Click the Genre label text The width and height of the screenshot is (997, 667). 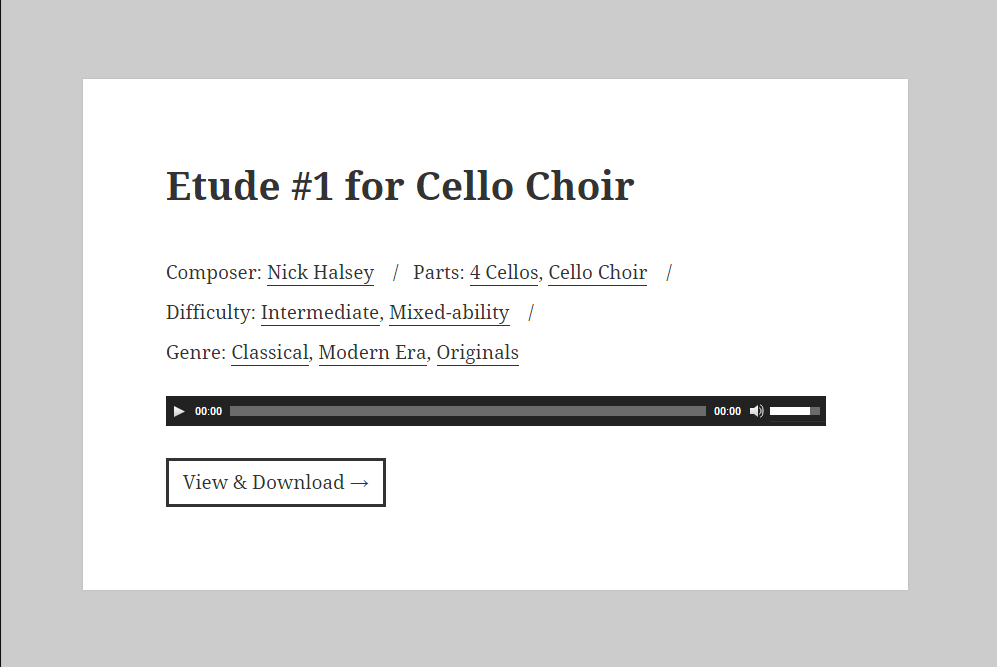pyautogui.click(x=196, y=353)
